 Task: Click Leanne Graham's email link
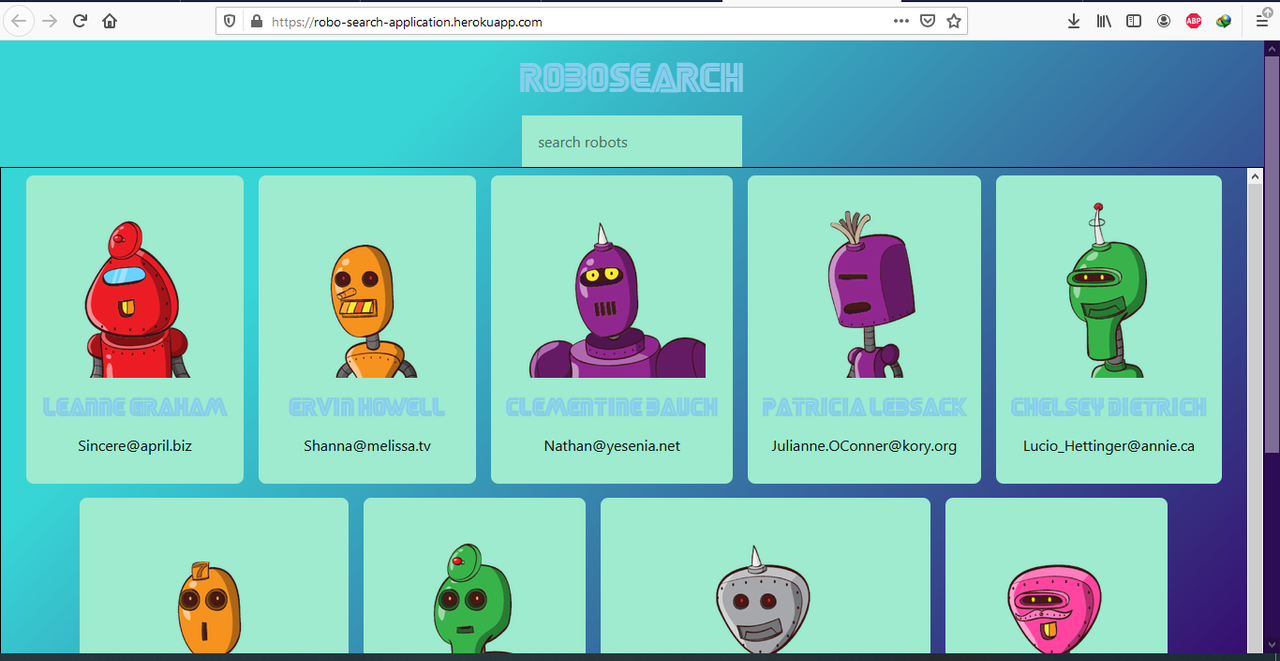[134, 445]
